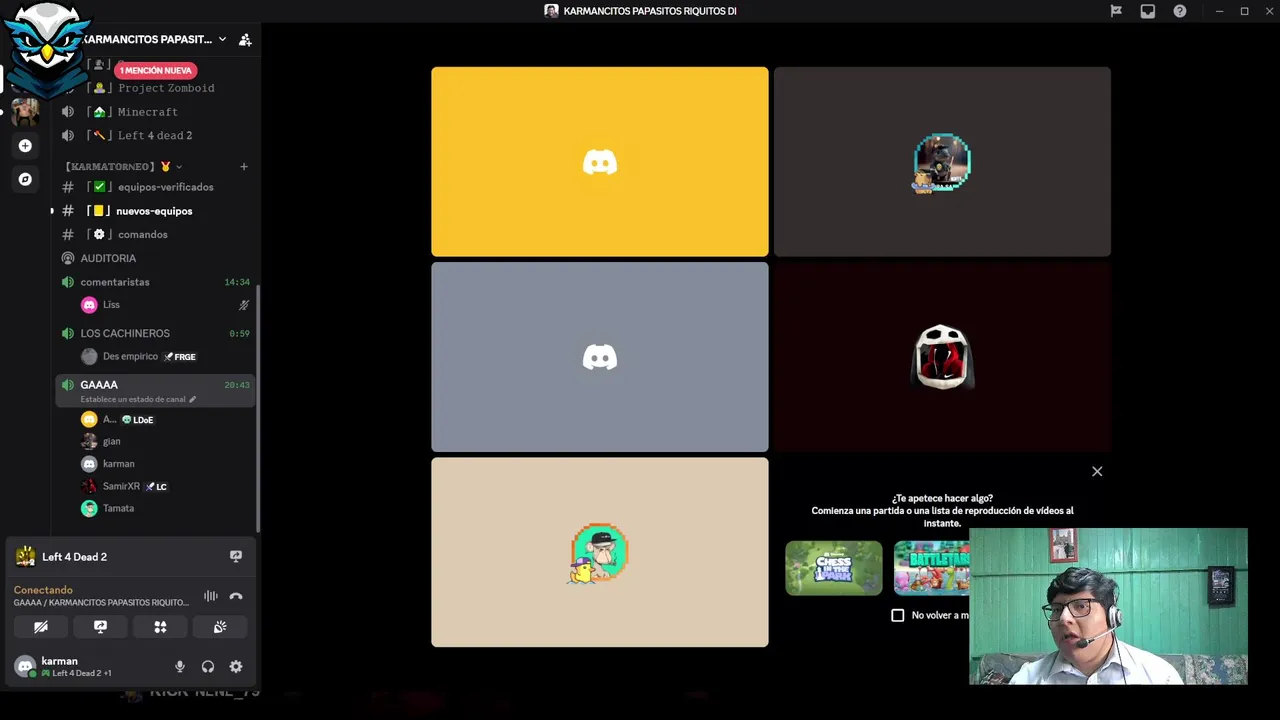This screenshot has width=1280, height=720.
Task: Click karman's avatar in the user panel
Action: [25, 666]
